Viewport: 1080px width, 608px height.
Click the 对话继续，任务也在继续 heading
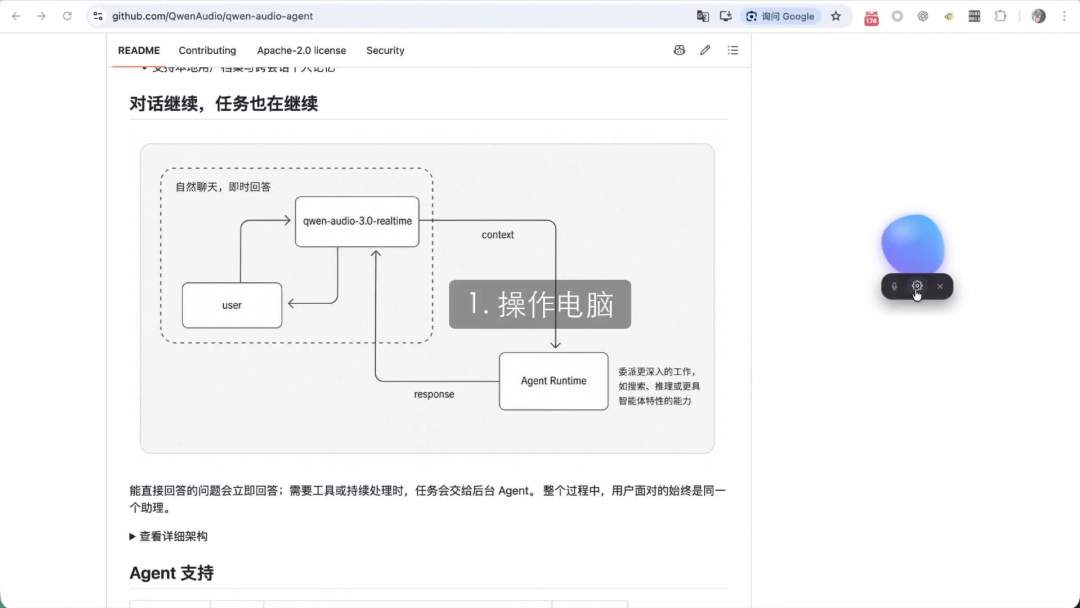coord(224,104)
